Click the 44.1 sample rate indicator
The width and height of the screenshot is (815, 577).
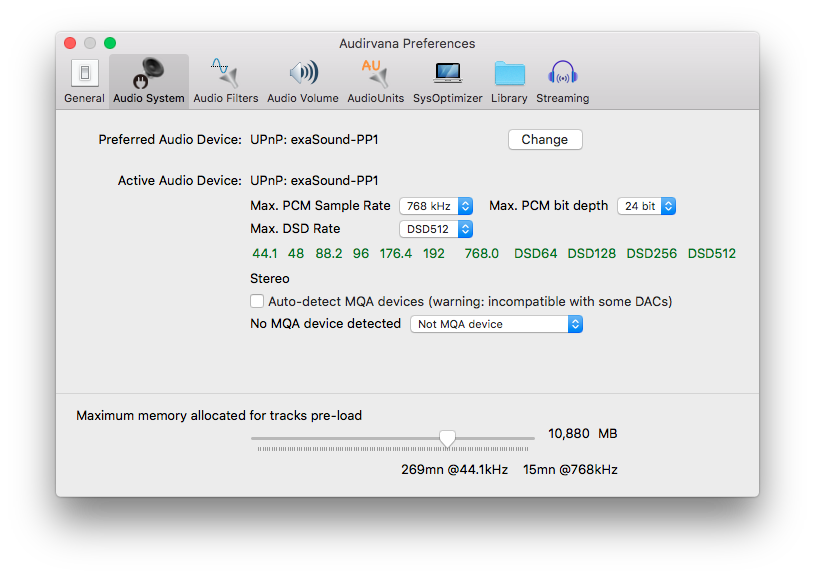pyautogui.click(x=265, y=254)
